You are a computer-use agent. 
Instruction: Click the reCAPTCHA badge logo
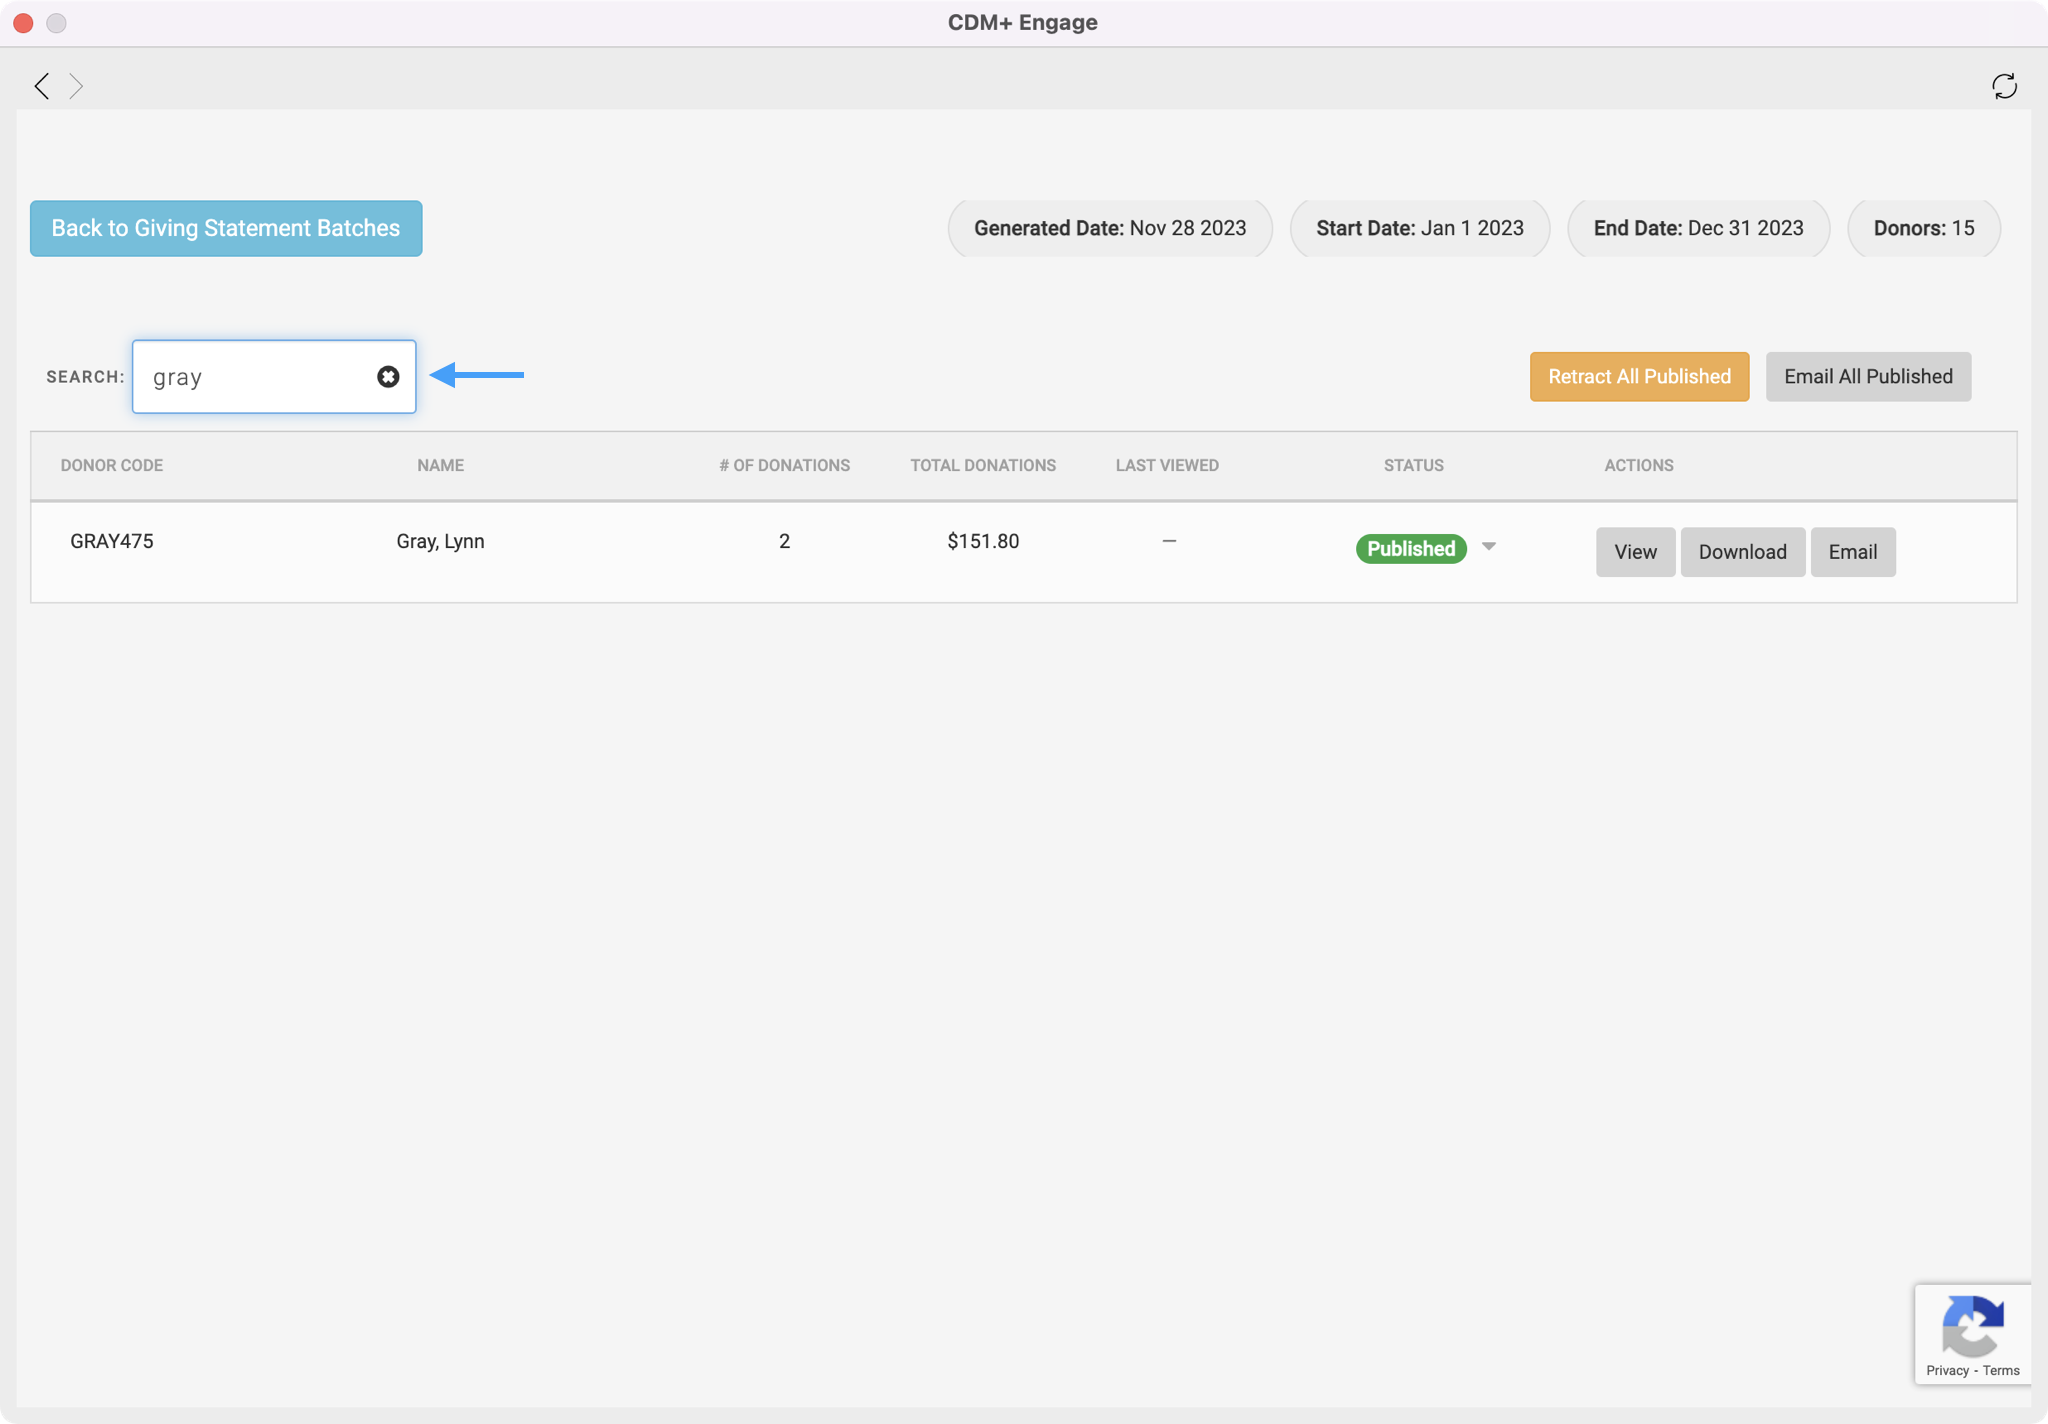coord(1971,1326)
